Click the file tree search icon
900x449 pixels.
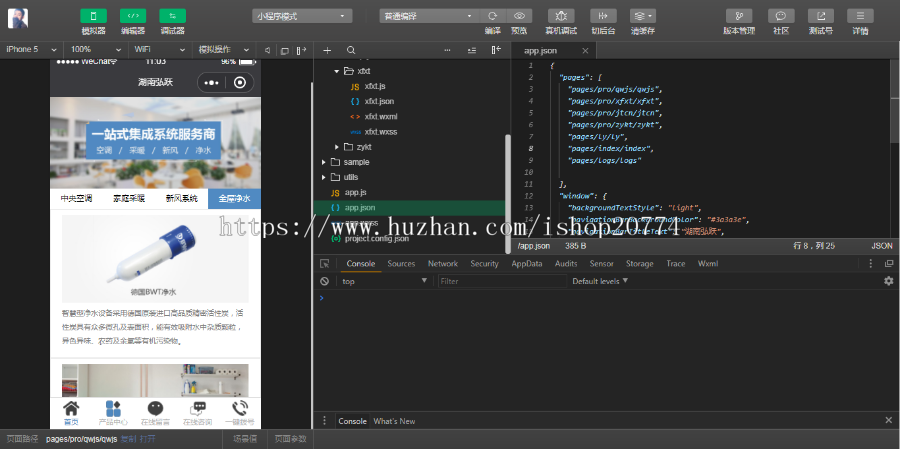(351, 51)
